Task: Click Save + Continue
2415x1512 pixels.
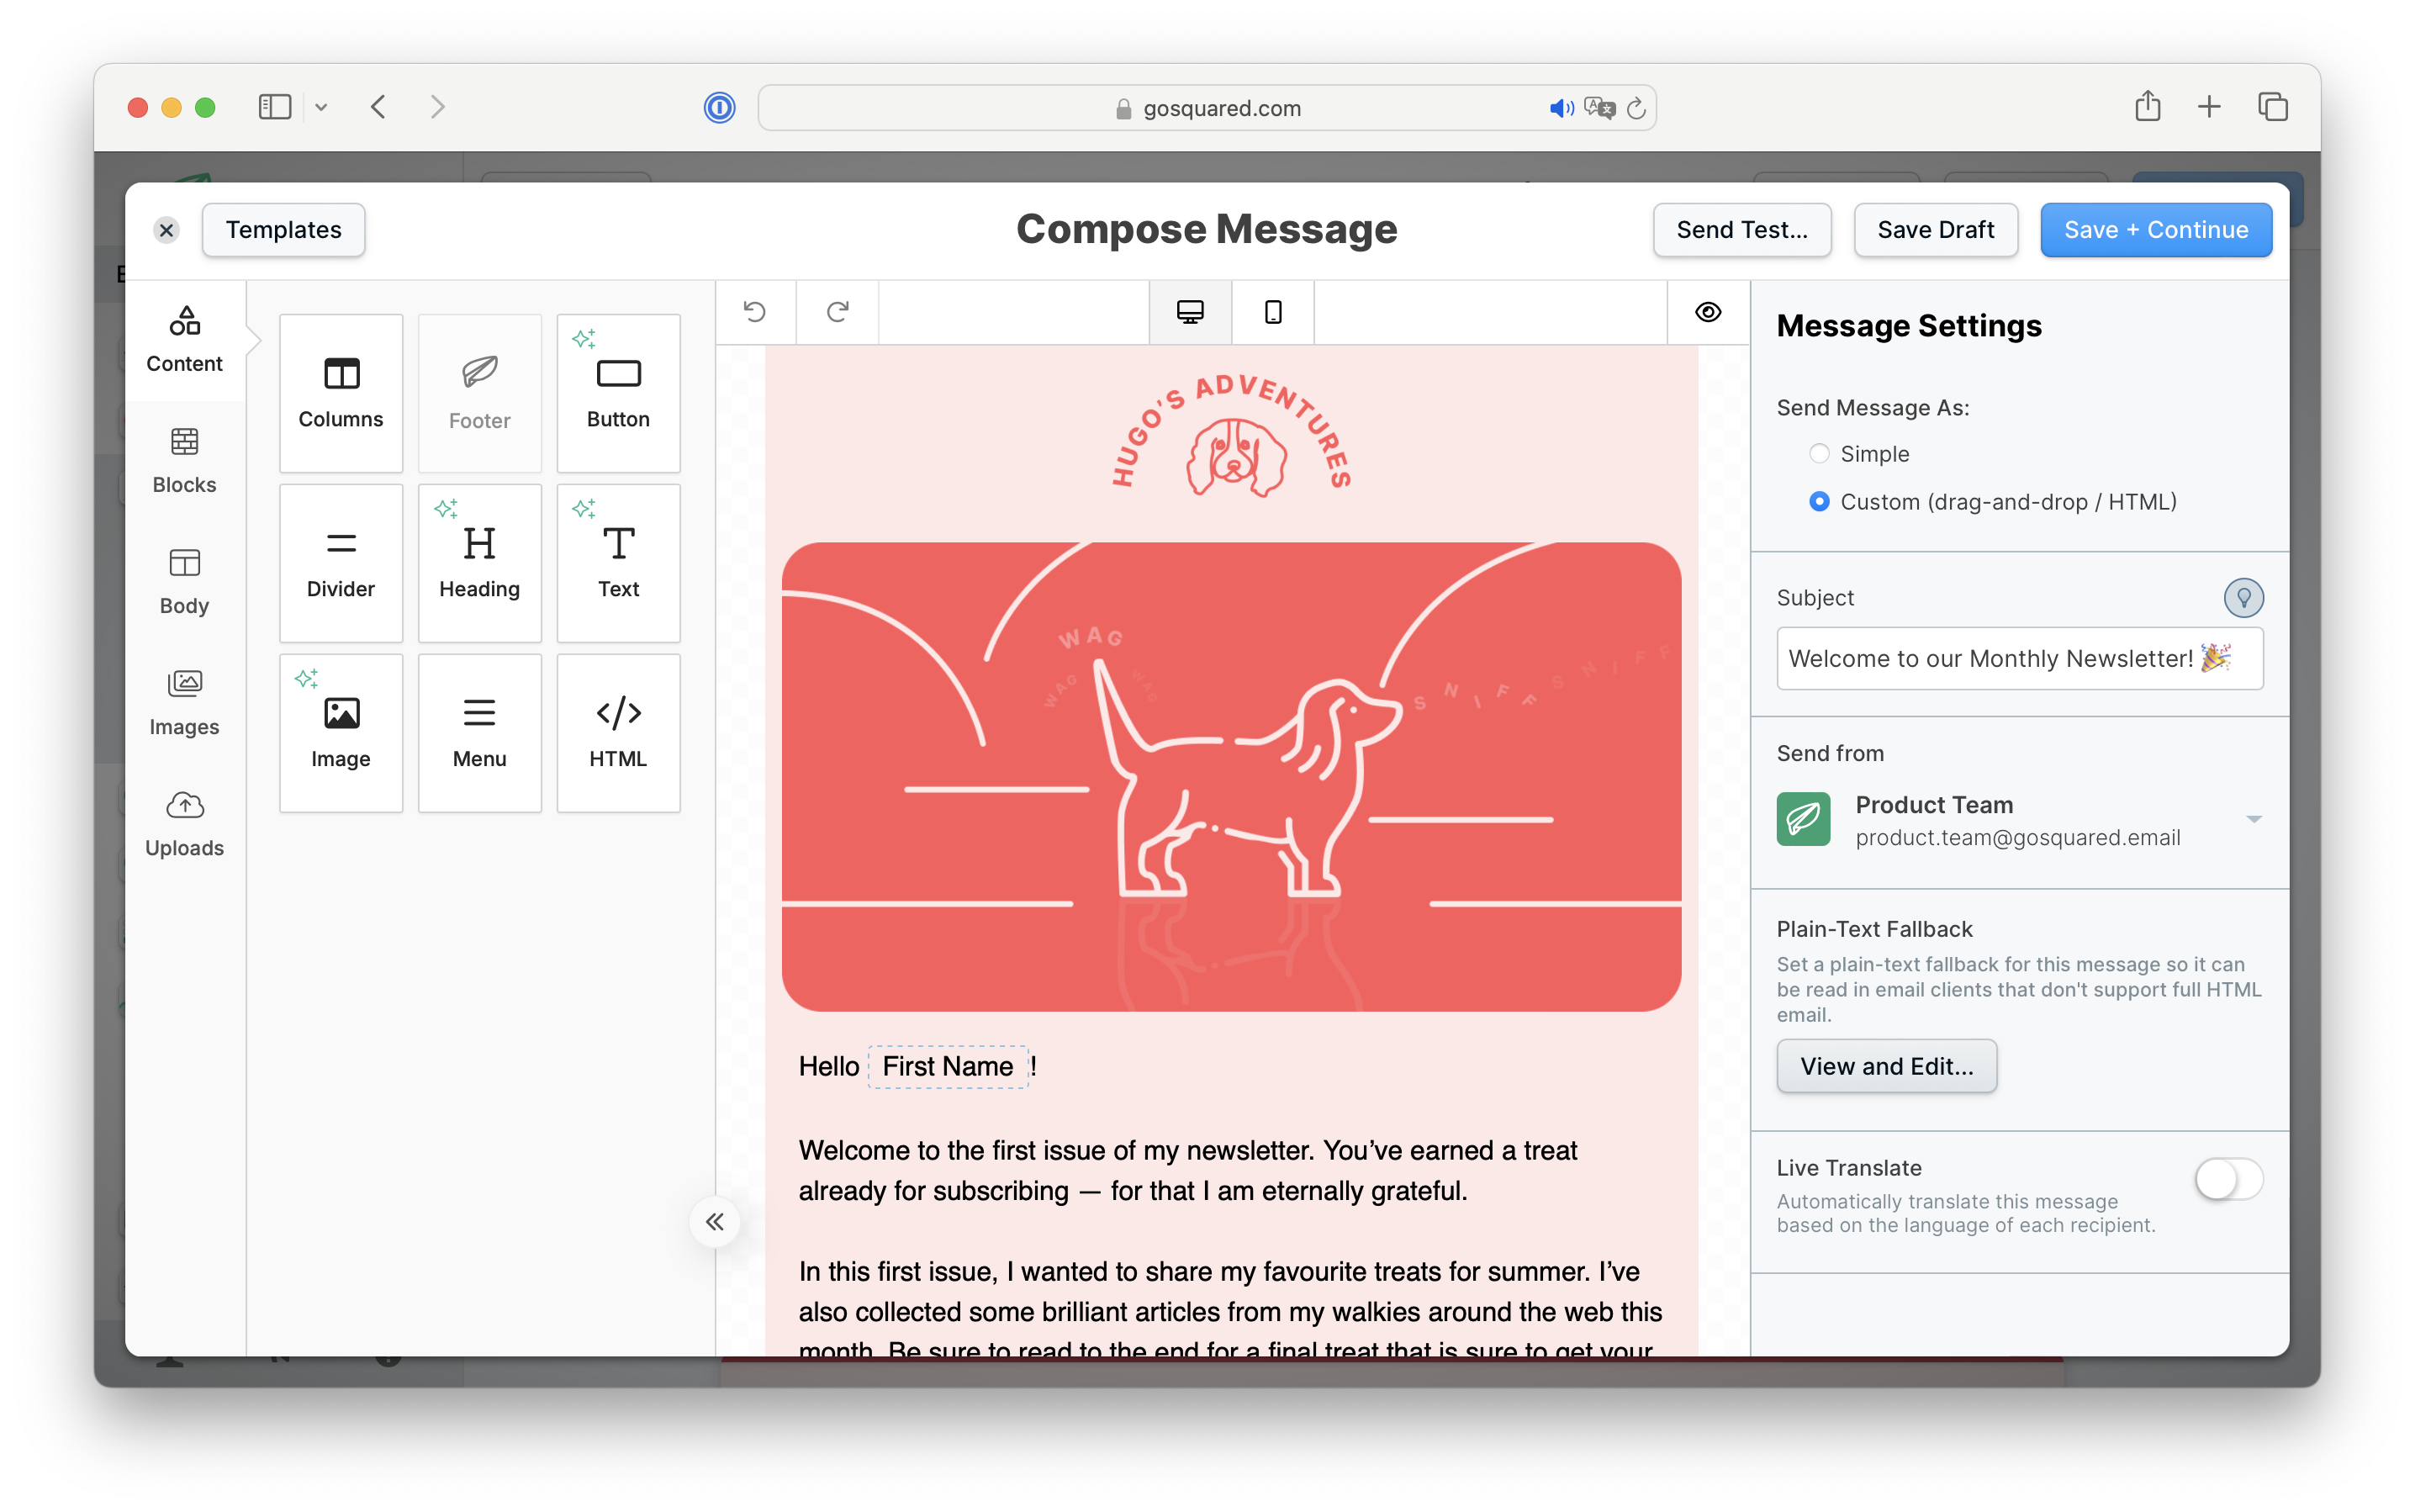Action: pos(2155,229)
